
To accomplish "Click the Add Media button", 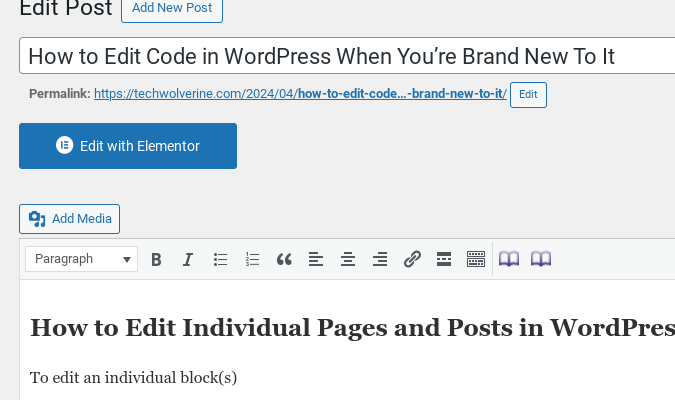I will (69, 219).
